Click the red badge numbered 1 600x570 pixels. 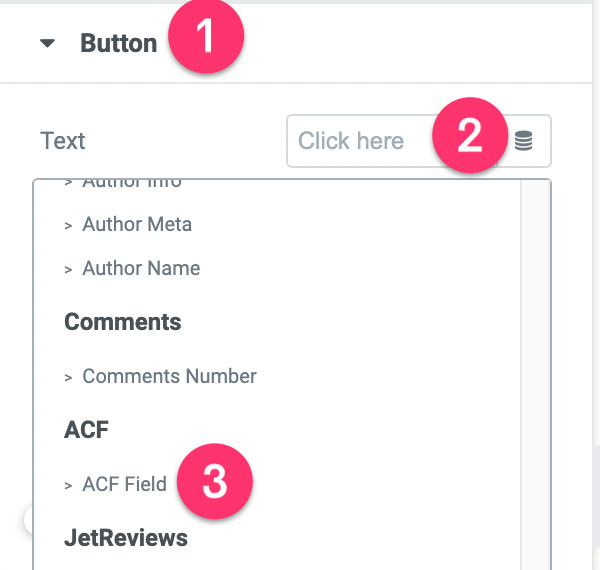point(206,39)
